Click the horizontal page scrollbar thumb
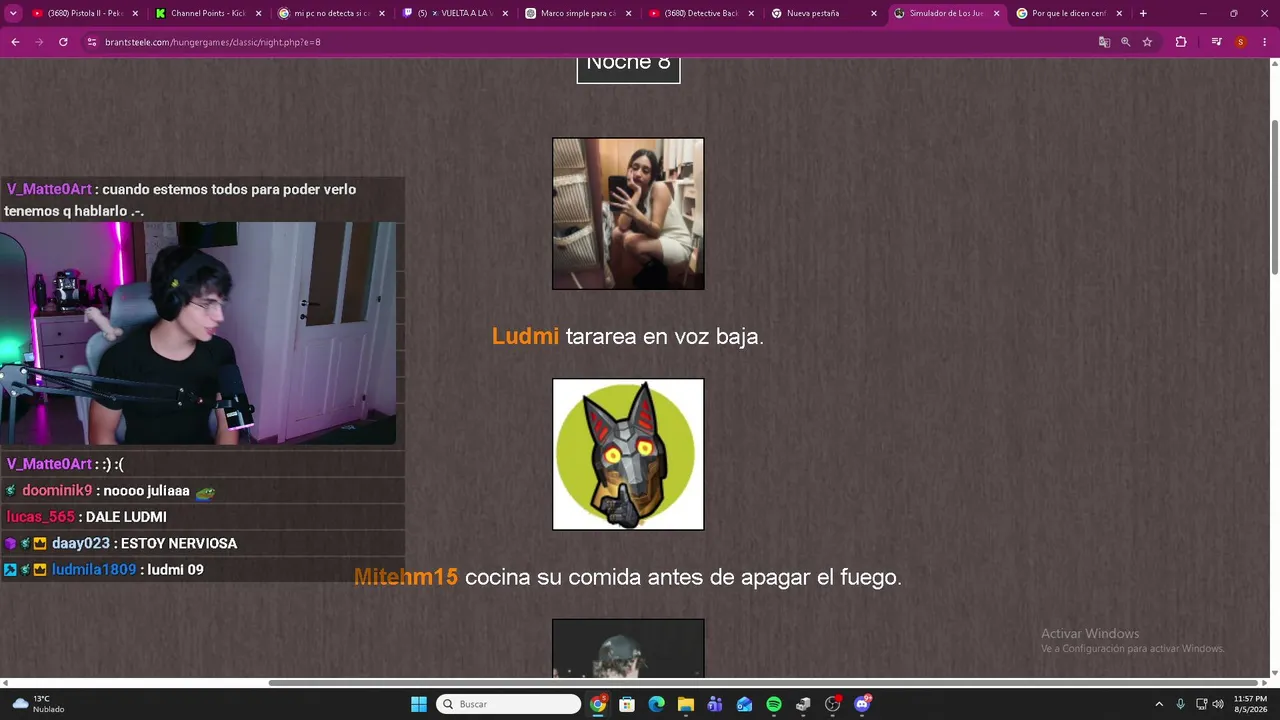 762,683
